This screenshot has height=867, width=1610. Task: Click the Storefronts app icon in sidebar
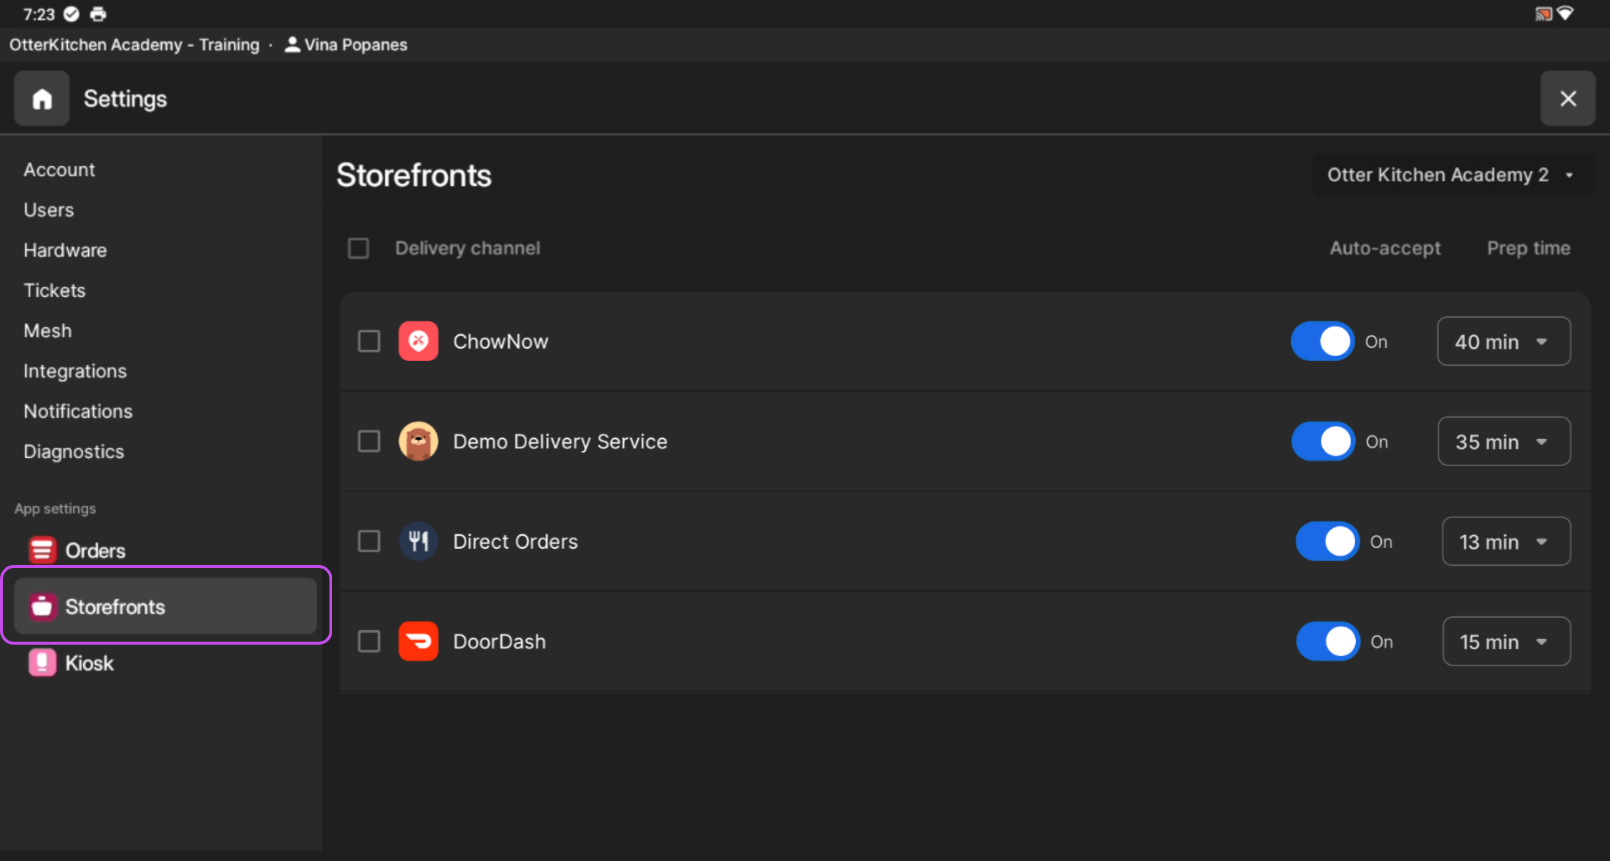pos(42,606)
